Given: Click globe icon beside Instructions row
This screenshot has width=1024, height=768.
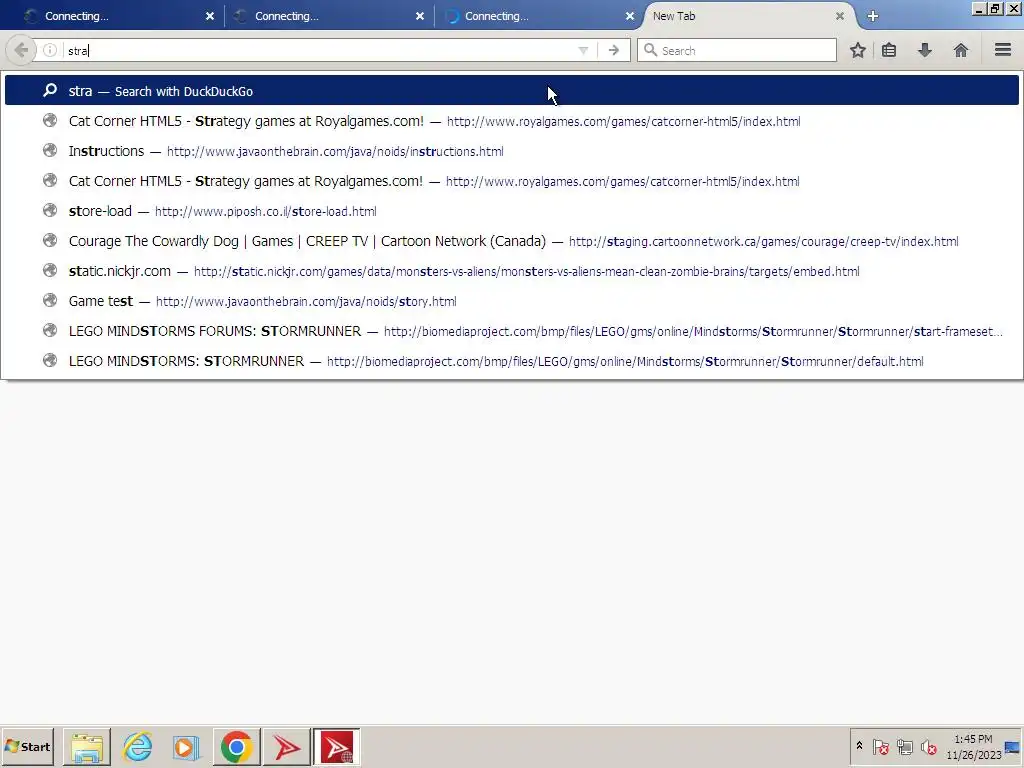Looking at the screenshot, I should click(50, 150).
